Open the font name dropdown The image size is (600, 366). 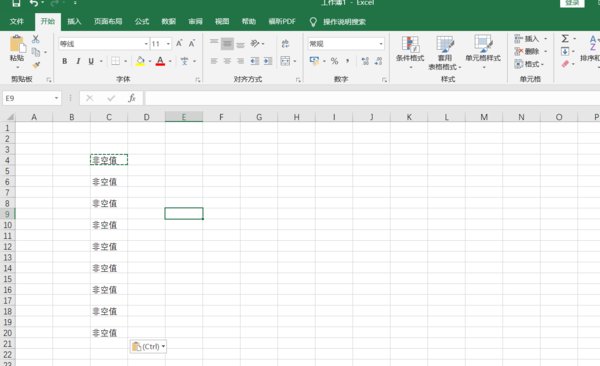click(x=146, y=44)
